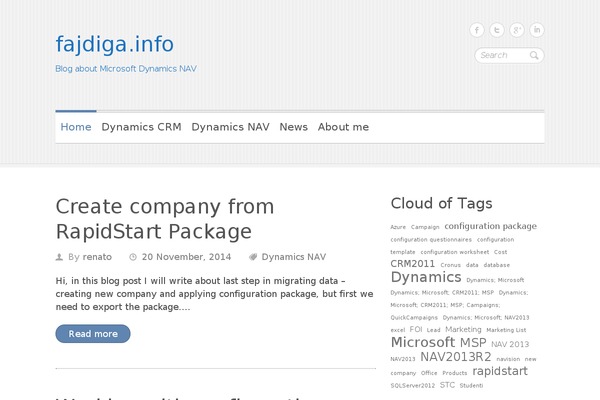The image size is (600, 400).
Task: Open the Dynamics NAV post category
Action: tap(293, 257)
